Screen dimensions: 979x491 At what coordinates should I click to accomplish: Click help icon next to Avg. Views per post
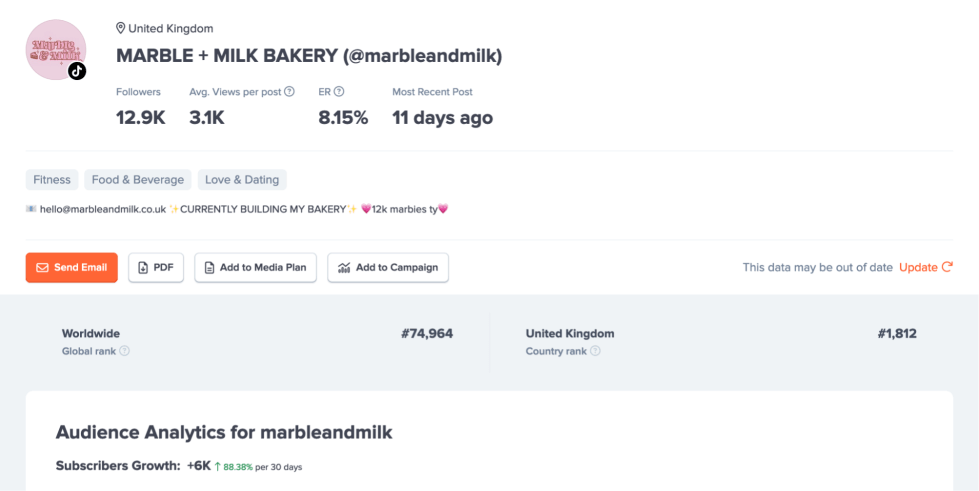(x=289, y=91)
